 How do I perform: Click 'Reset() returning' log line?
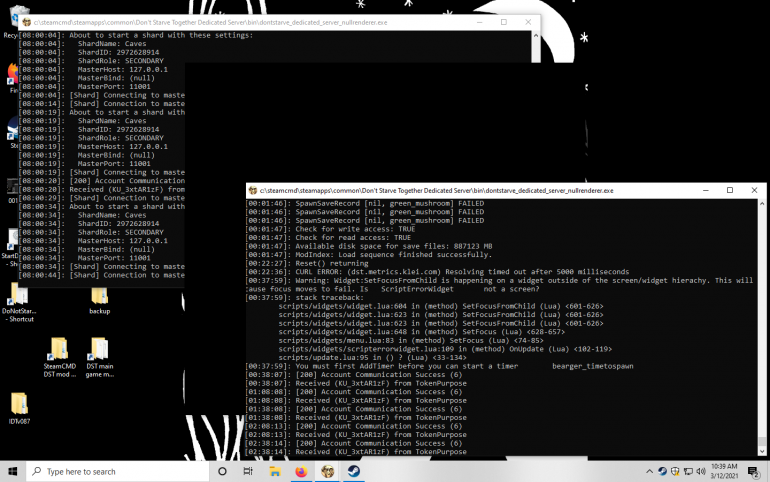306,263
